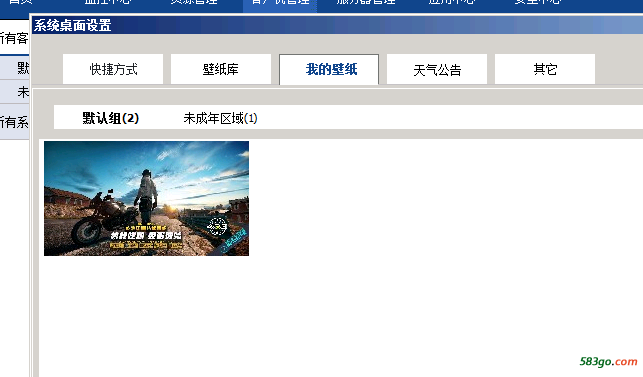Open the 快捷方式 tab
The image size is (643, 377).
tap(113, 69)
